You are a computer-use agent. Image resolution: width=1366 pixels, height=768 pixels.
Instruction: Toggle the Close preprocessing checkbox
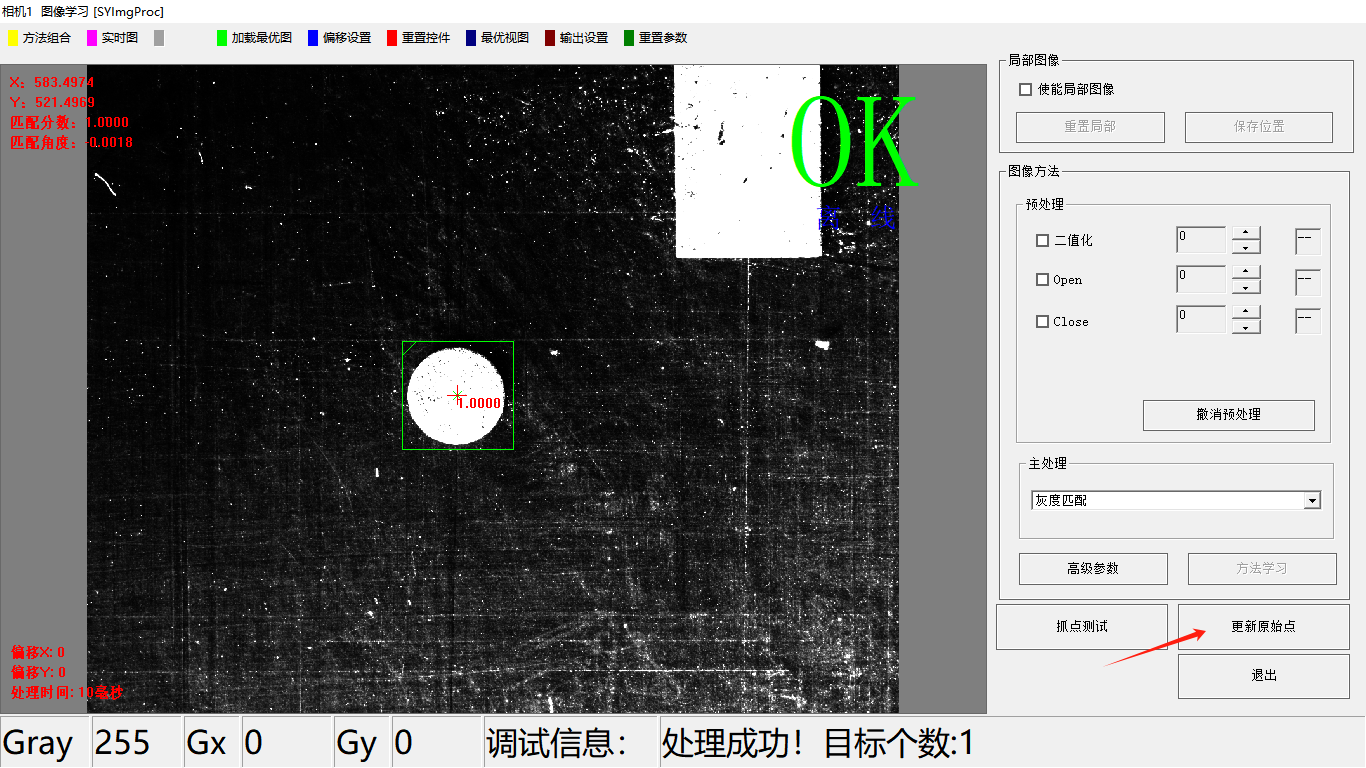pyautogui.click(x=1042, y=322)
